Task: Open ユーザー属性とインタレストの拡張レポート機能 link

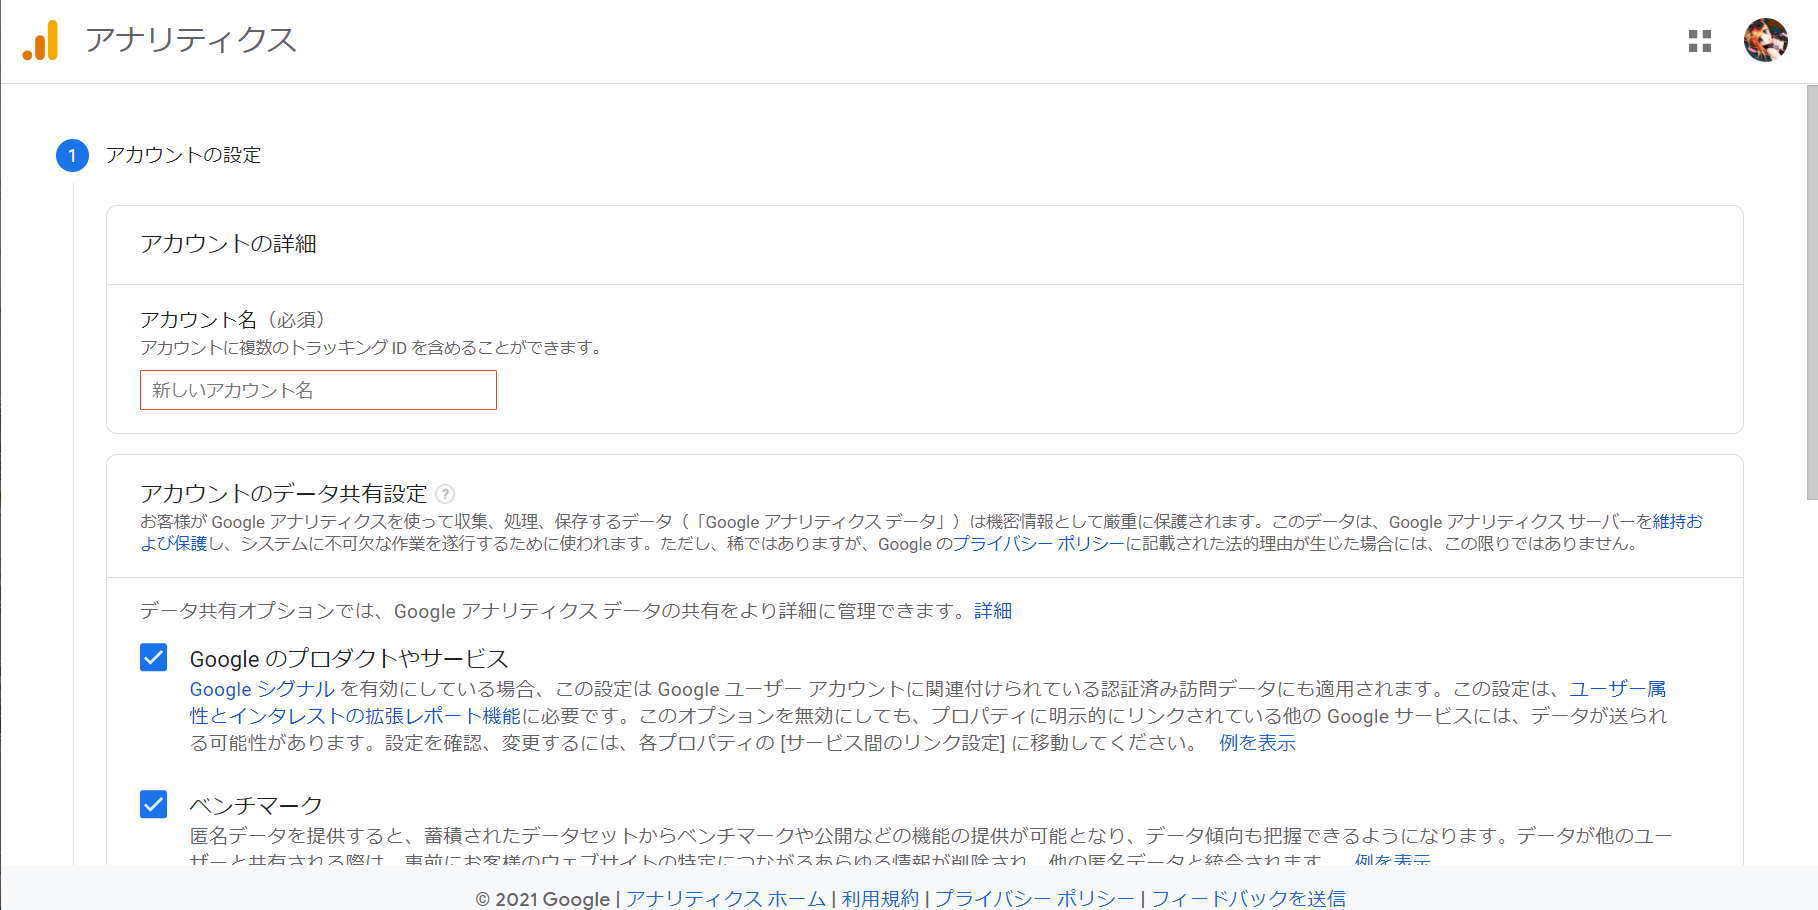Action: (355, 716)
